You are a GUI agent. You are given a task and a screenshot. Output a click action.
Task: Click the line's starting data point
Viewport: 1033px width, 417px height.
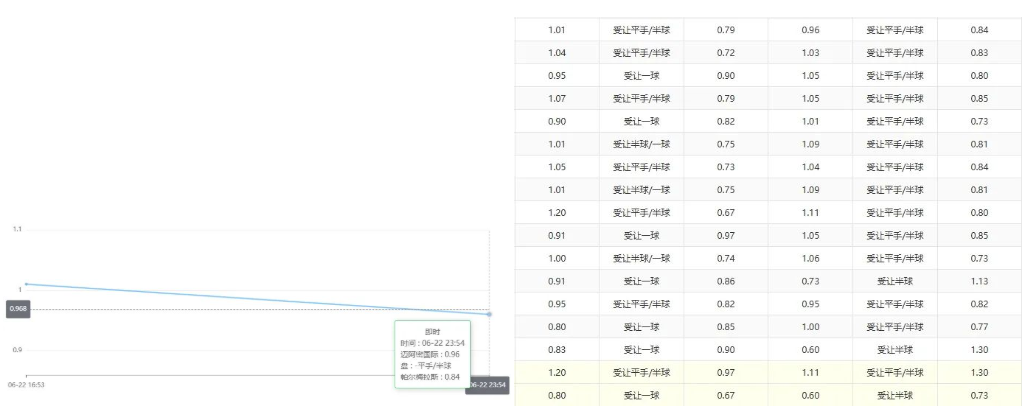[x=26, y=284]
